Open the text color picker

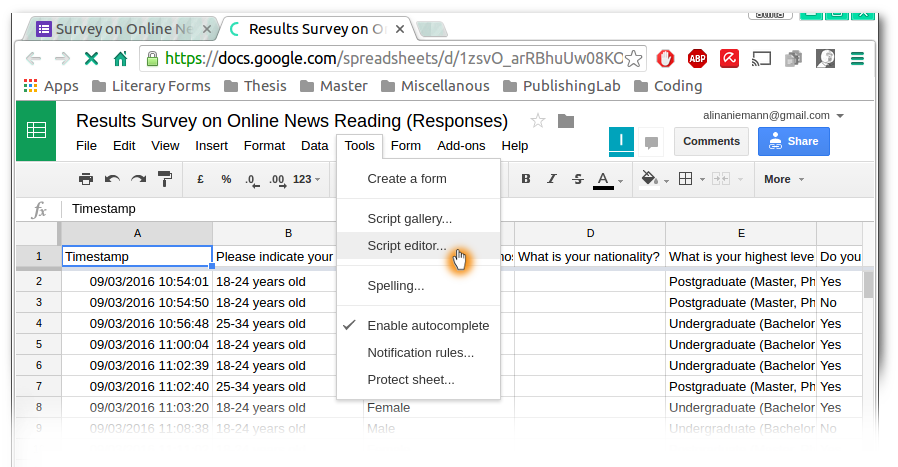click(x=603, y=180)
